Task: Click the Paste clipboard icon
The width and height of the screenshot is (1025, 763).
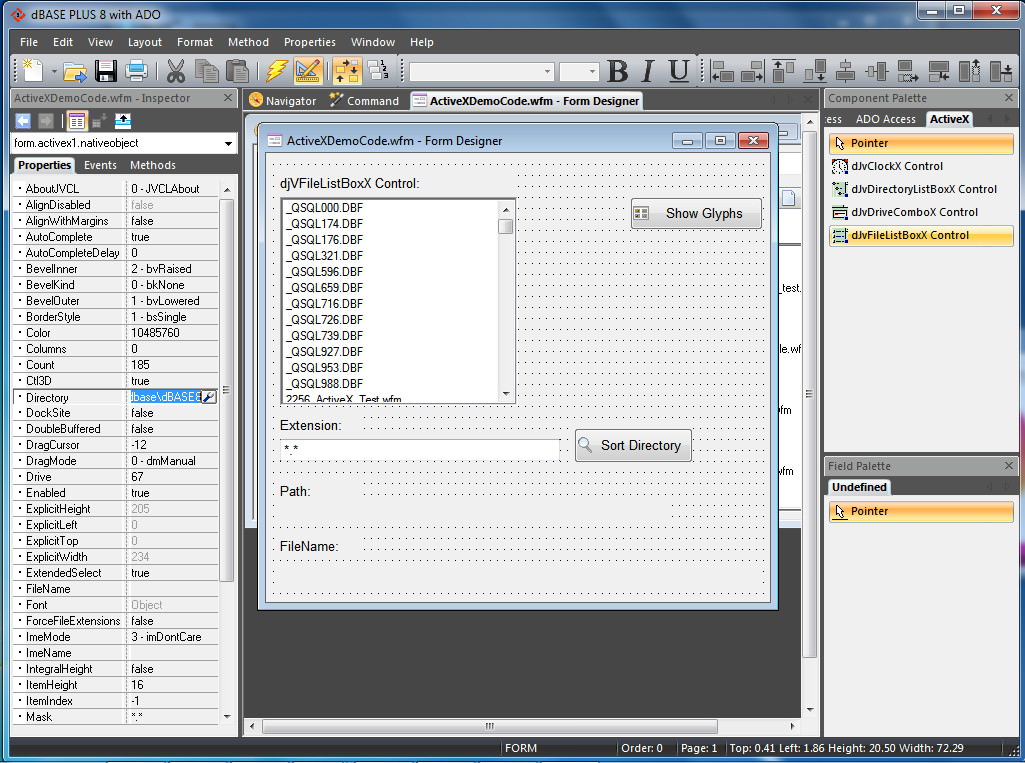Action: click(237, 71)
